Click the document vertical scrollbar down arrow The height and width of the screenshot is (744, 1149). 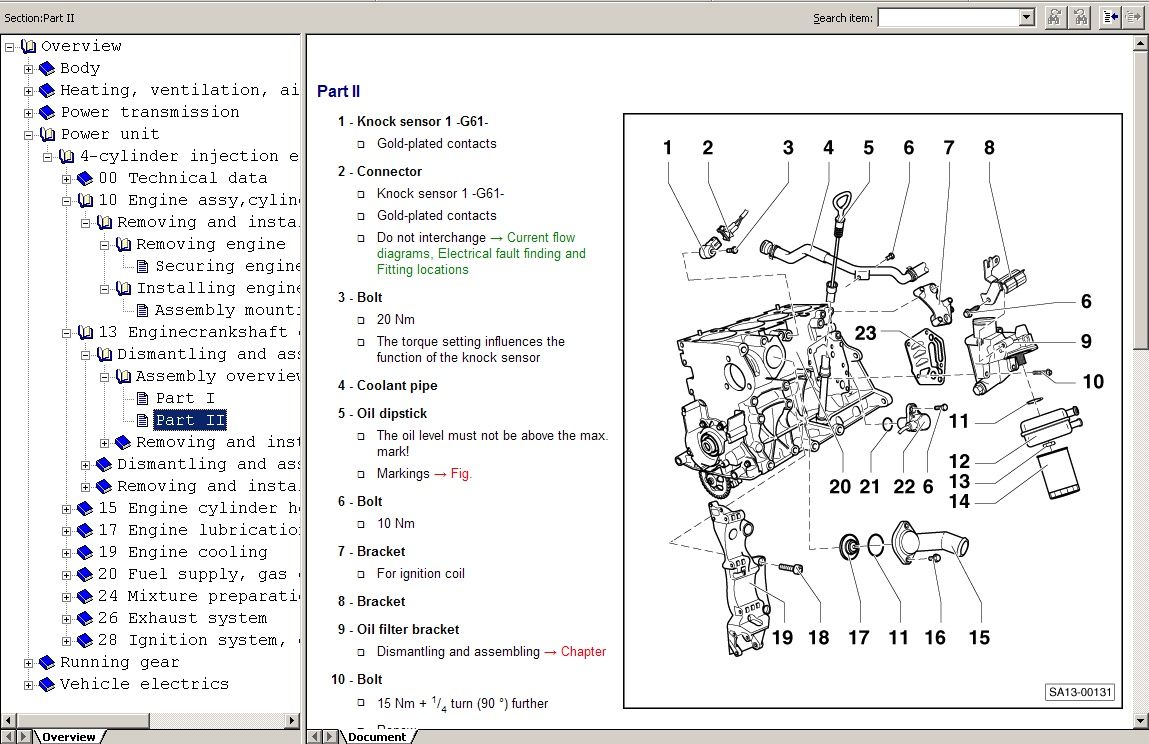point(1141,721)
